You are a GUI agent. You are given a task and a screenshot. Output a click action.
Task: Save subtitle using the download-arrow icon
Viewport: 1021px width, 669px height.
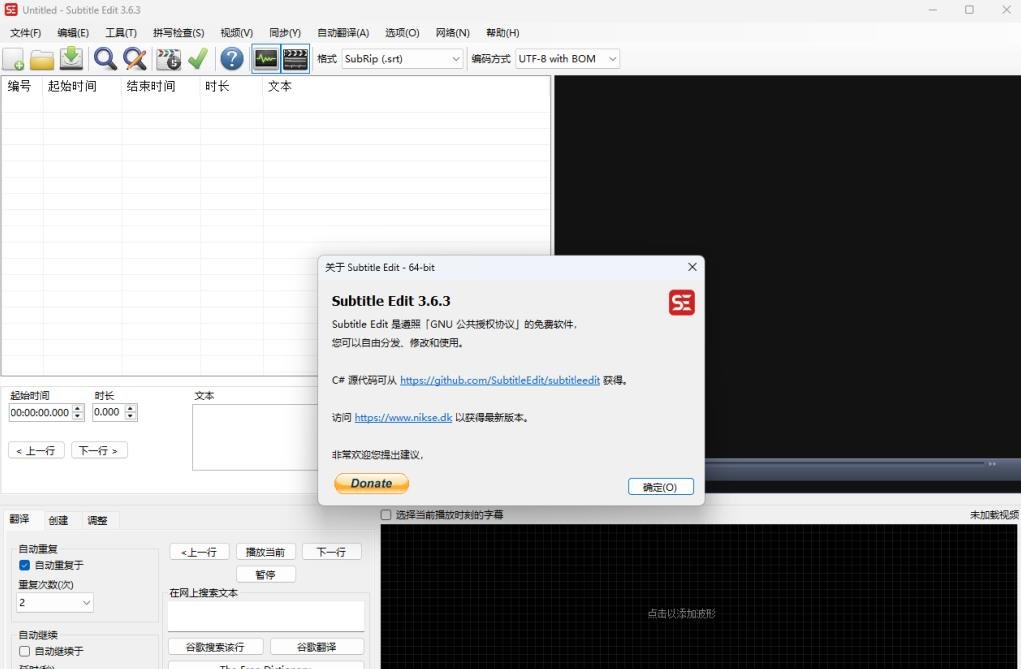pos(71,59)
